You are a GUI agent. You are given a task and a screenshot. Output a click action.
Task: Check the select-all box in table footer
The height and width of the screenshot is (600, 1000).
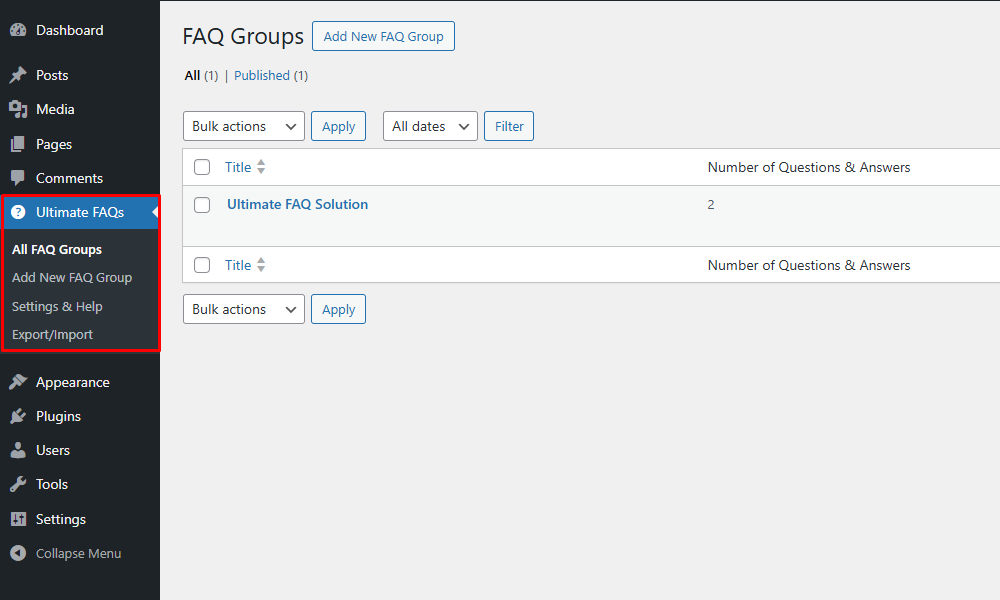click(x=202, y=265)
